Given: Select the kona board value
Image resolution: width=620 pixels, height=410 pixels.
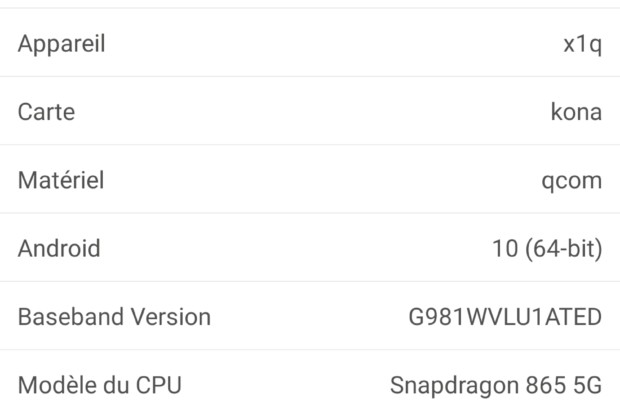Looking at the screenshot, I should coord(576,112).
